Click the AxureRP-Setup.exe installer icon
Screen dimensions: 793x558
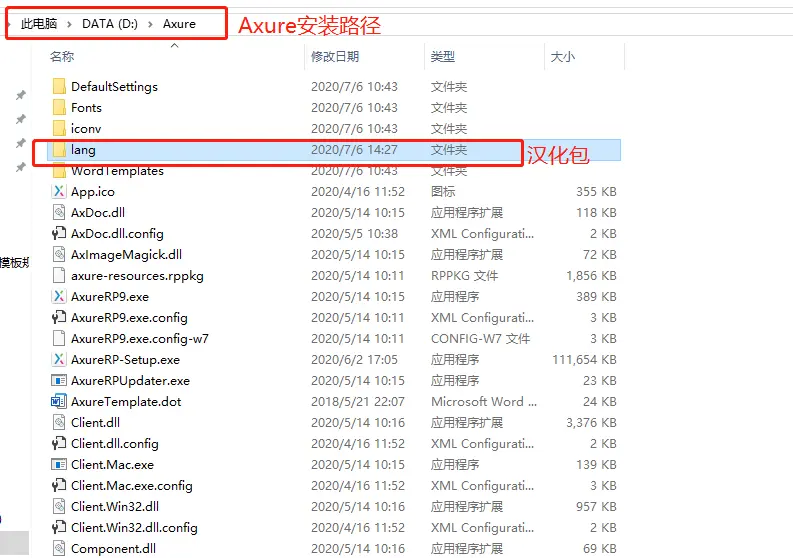[59, 360]
